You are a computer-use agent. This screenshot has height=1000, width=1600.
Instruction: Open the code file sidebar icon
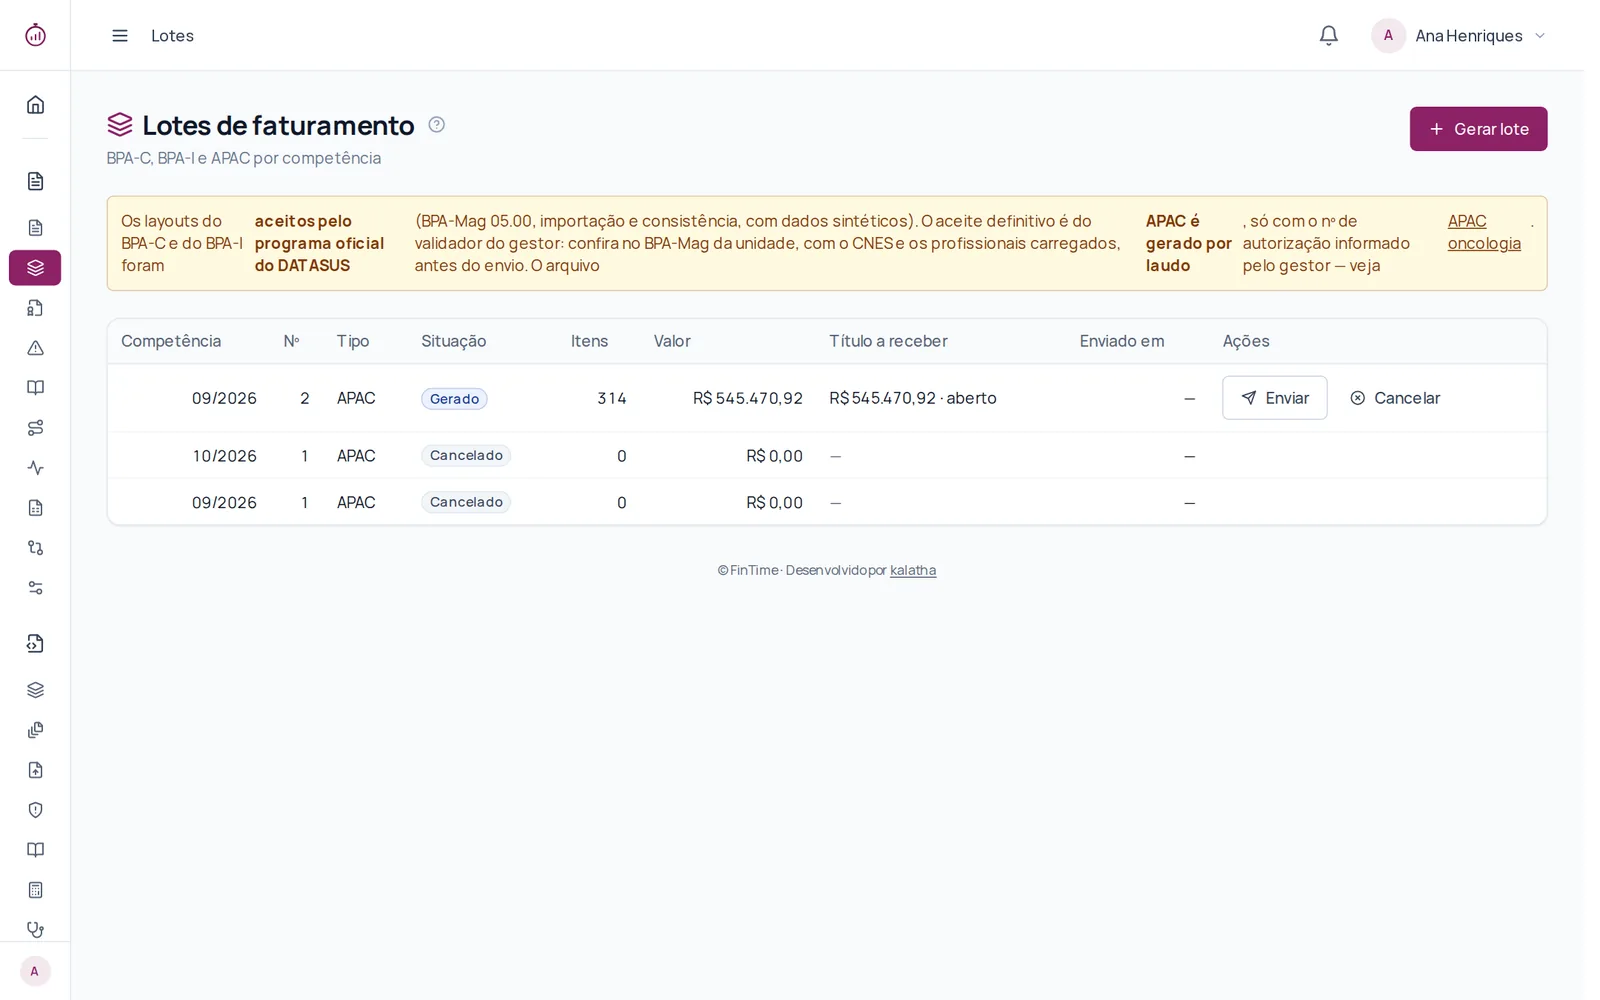click(x=35, y=644)
